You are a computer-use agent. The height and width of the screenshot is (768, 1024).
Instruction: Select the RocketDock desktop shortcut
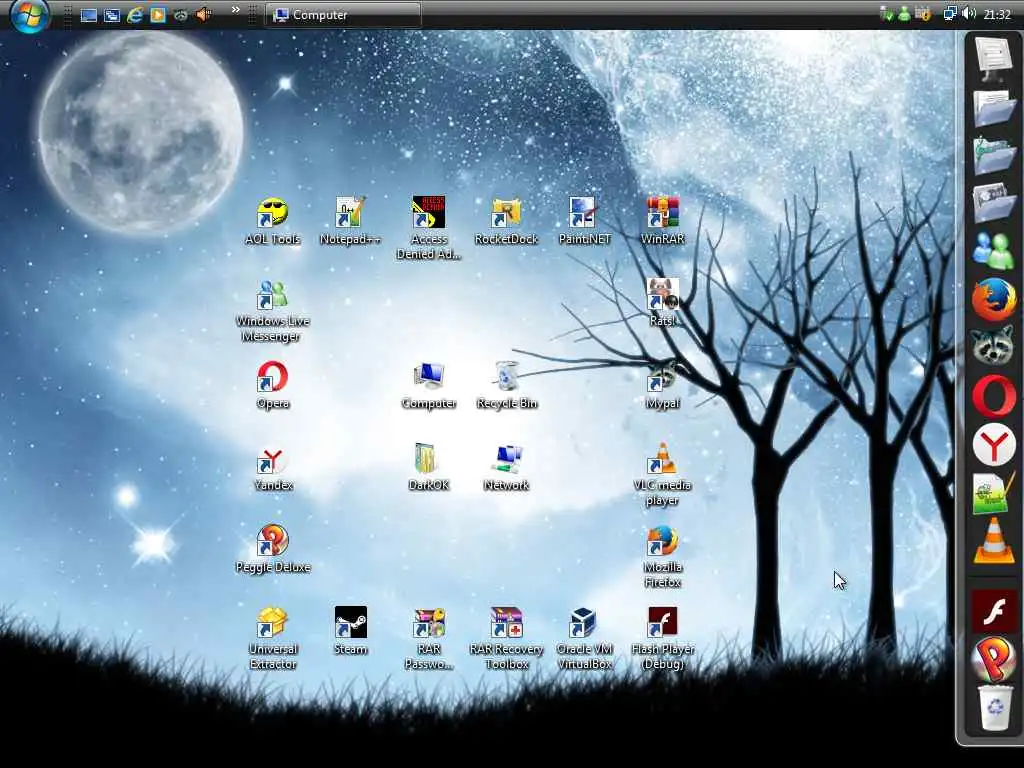pyautogui.click(x=506, y=221)
